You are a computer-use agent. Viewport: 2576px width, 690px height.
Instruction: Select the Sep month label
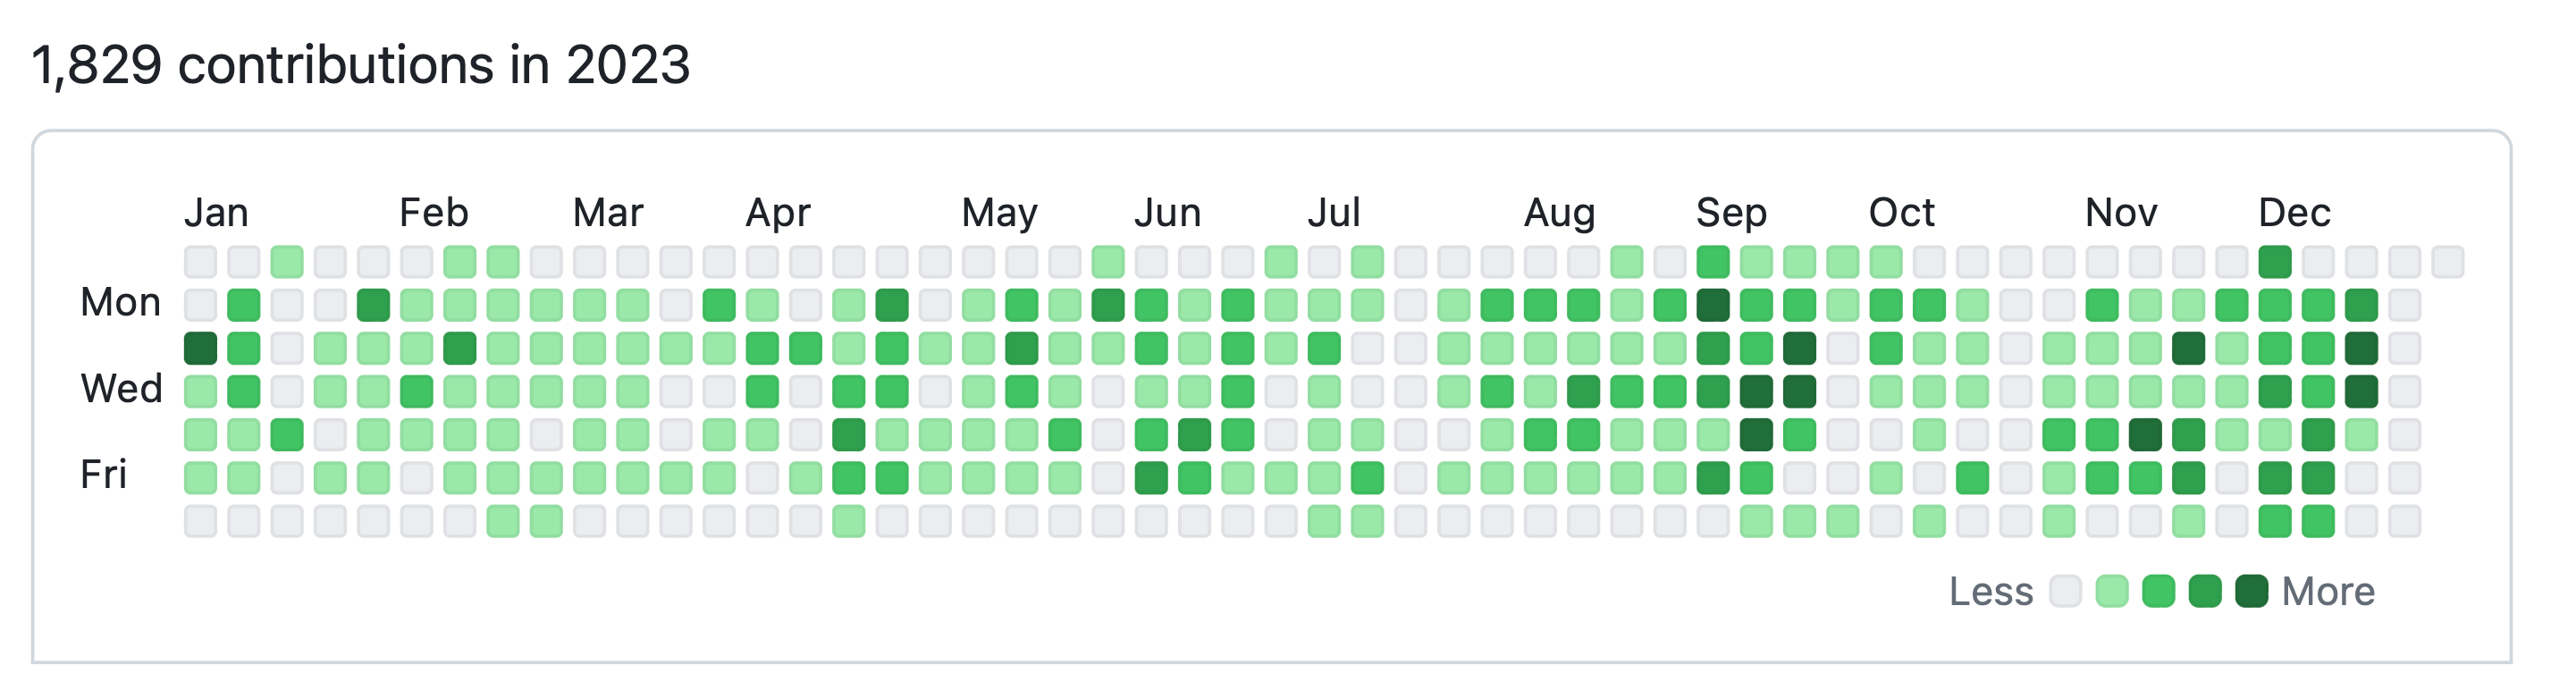[x=1731, y=213]
